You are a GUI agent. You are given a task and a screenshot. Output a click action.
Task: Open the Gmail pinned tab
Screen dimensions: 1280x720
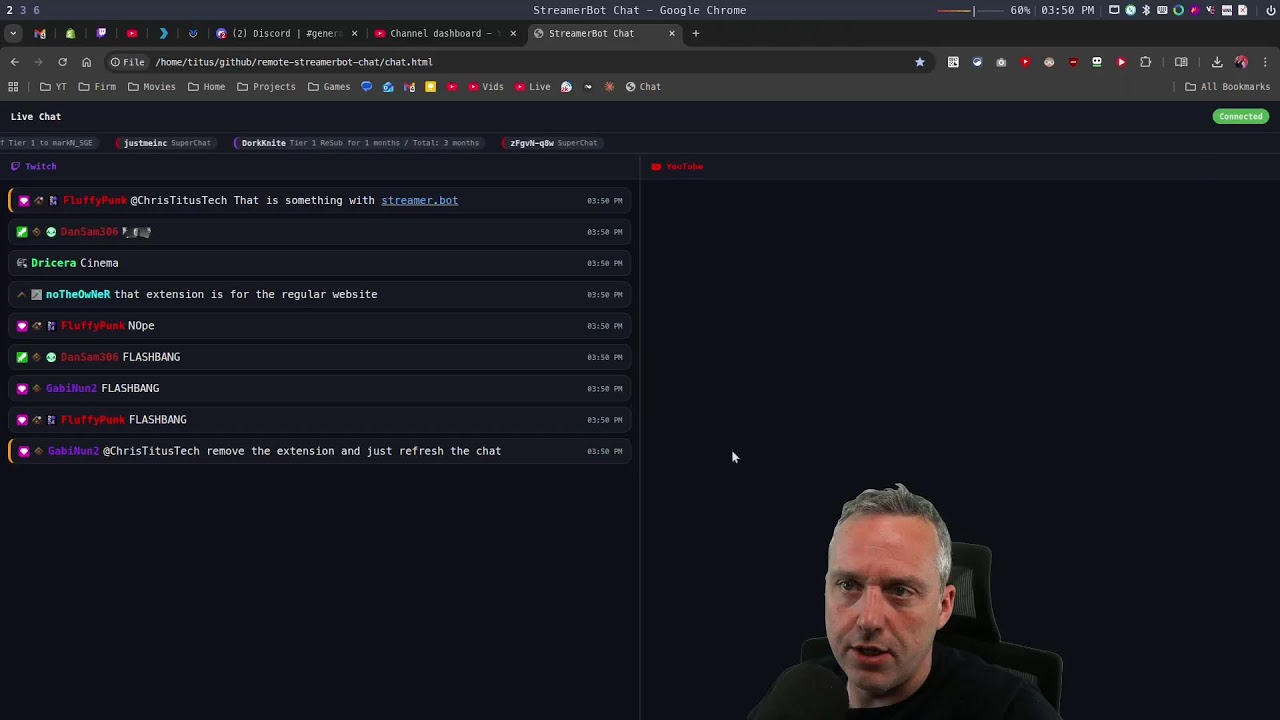tap(40, 33)
